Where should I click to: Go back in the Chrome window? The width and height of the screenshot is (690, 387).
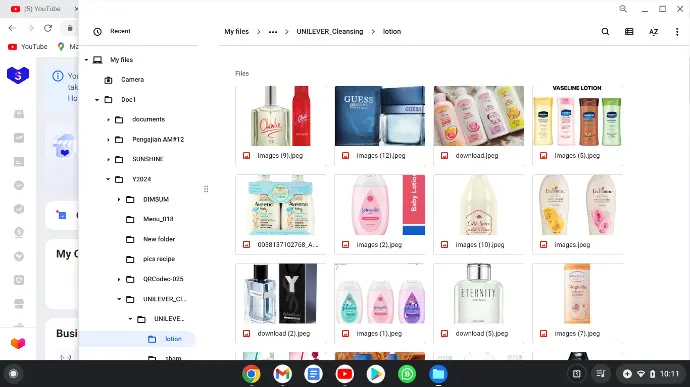(x=12, y=28)
